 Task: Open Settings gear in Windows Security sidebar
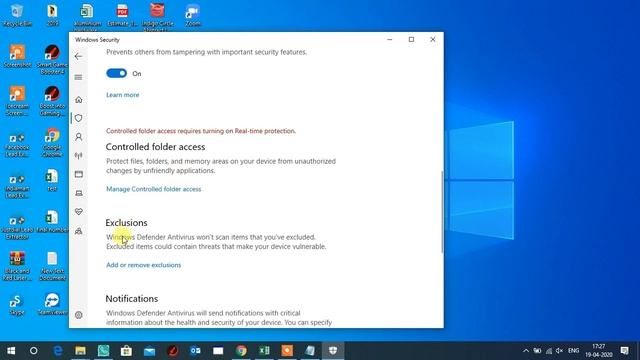click(78, 315)
